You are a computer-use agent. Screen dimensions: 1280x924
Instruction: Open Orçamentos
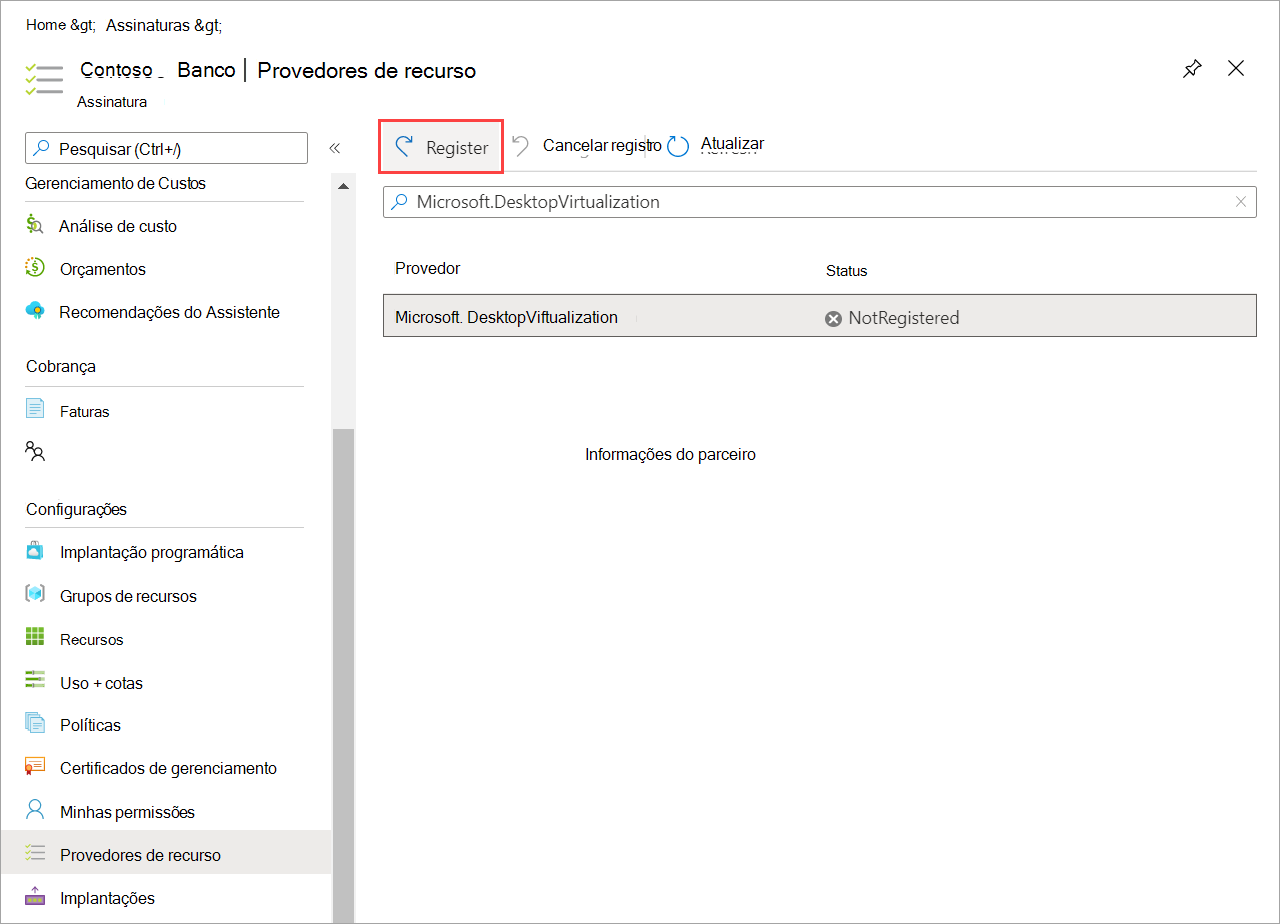[x=102, y=269]
